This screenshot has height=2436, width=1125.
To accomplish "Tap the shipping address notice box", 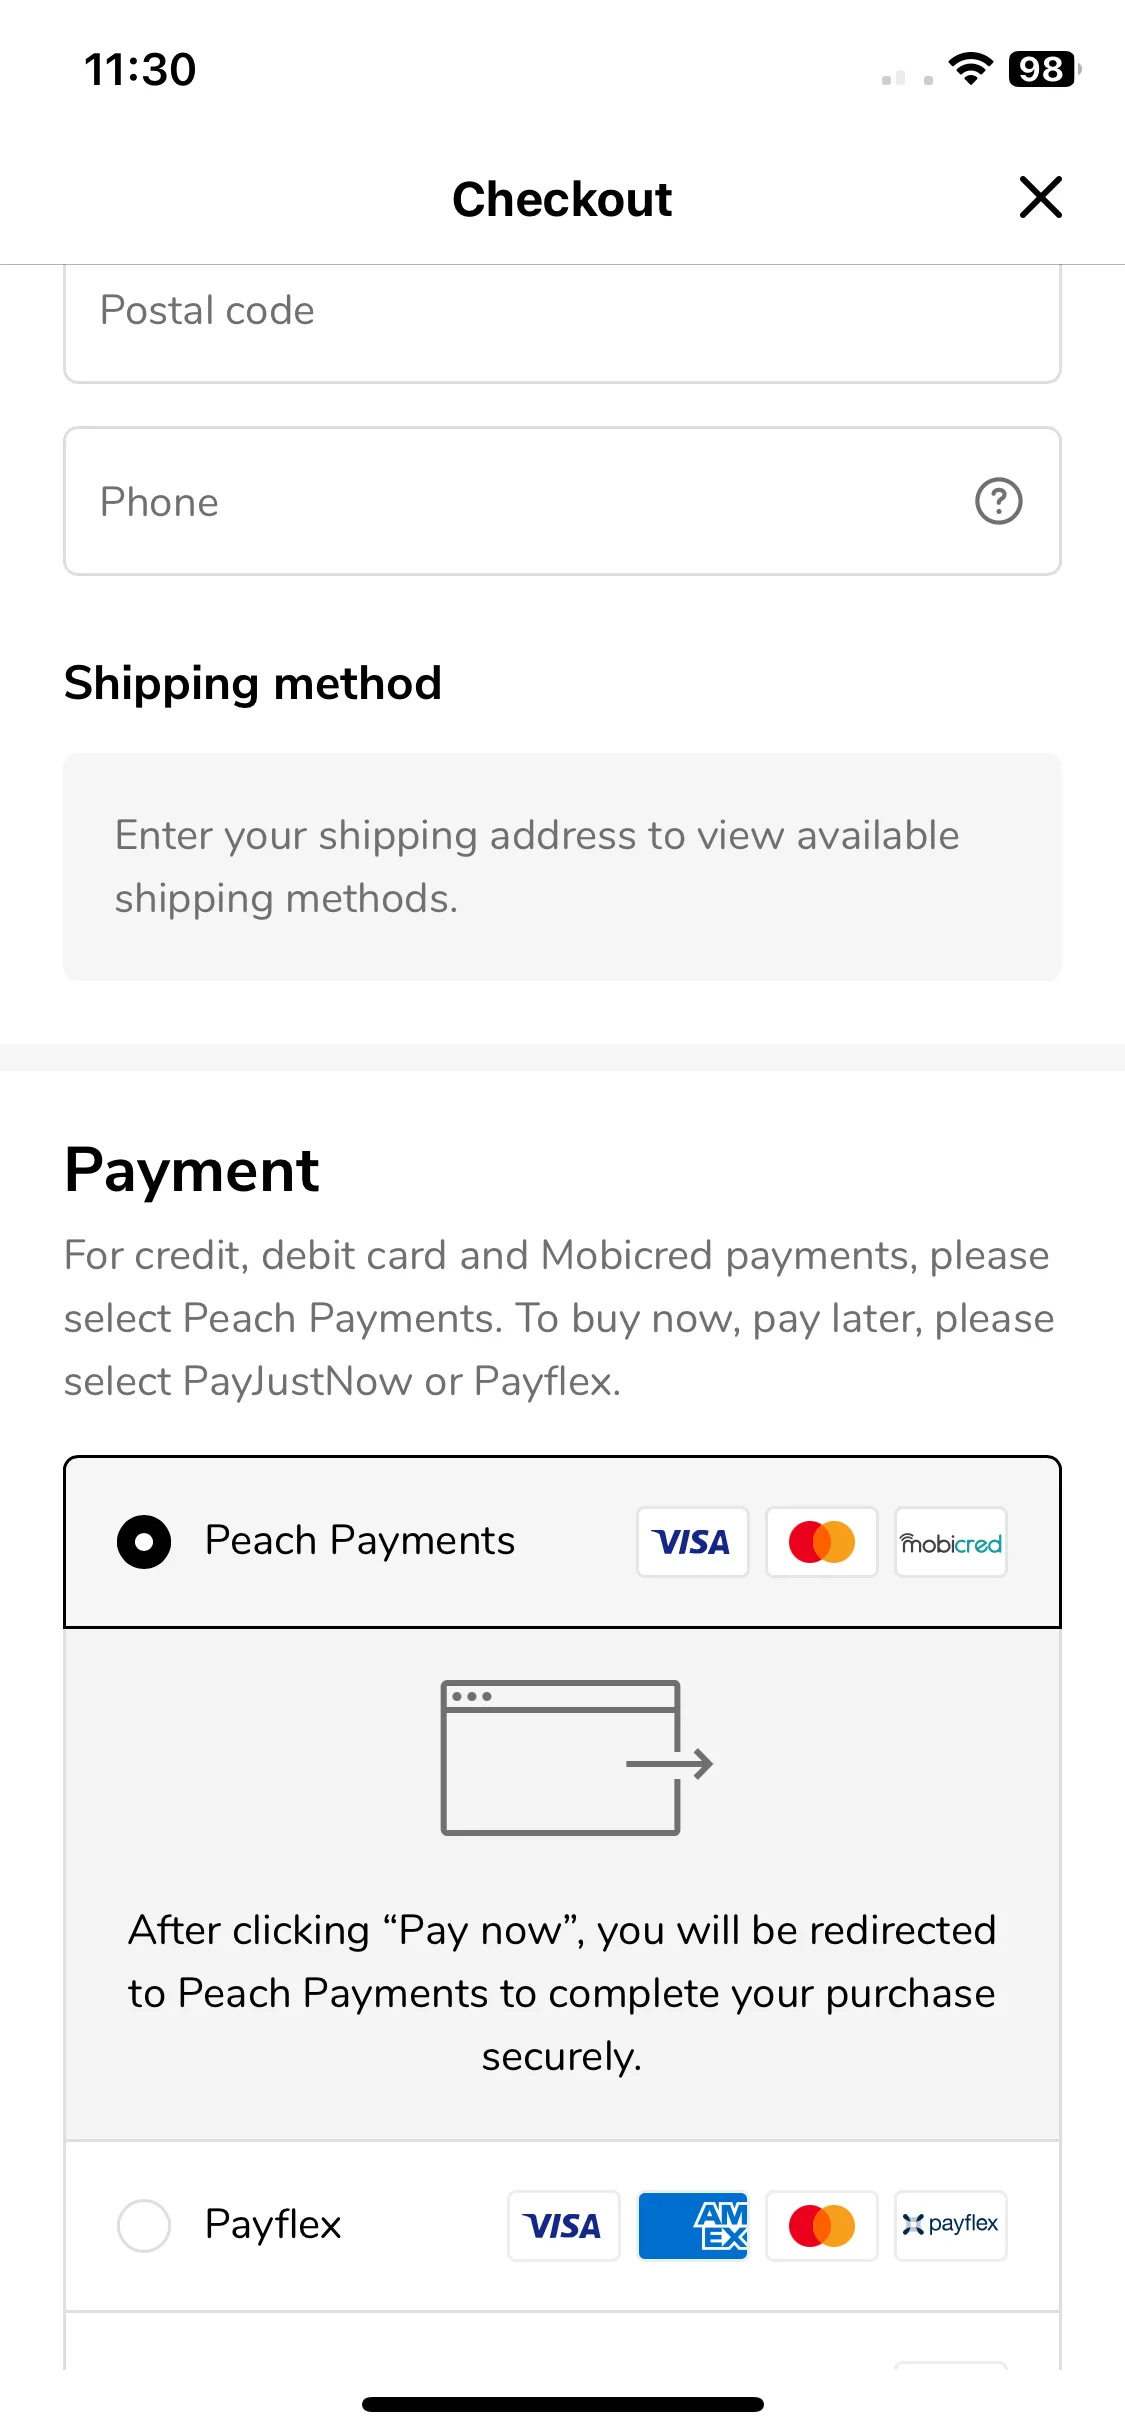I will 562,867.
